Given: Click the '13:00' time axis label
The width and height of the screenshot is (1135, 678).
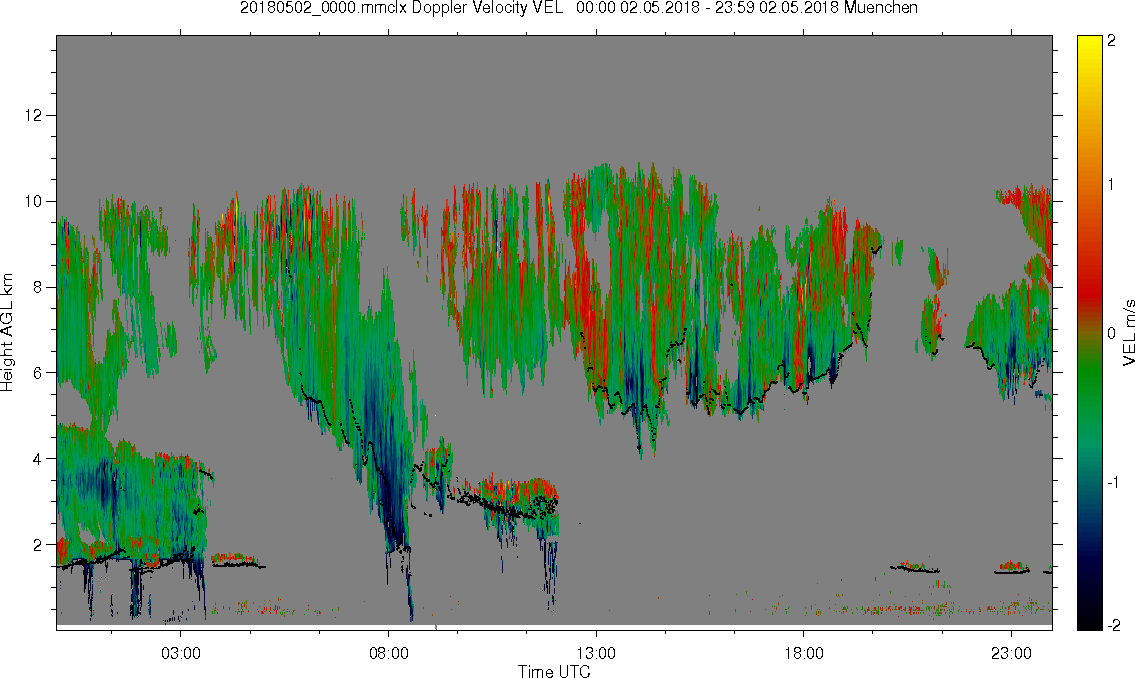Looking at the screenshot, I should tap(596, 653).
